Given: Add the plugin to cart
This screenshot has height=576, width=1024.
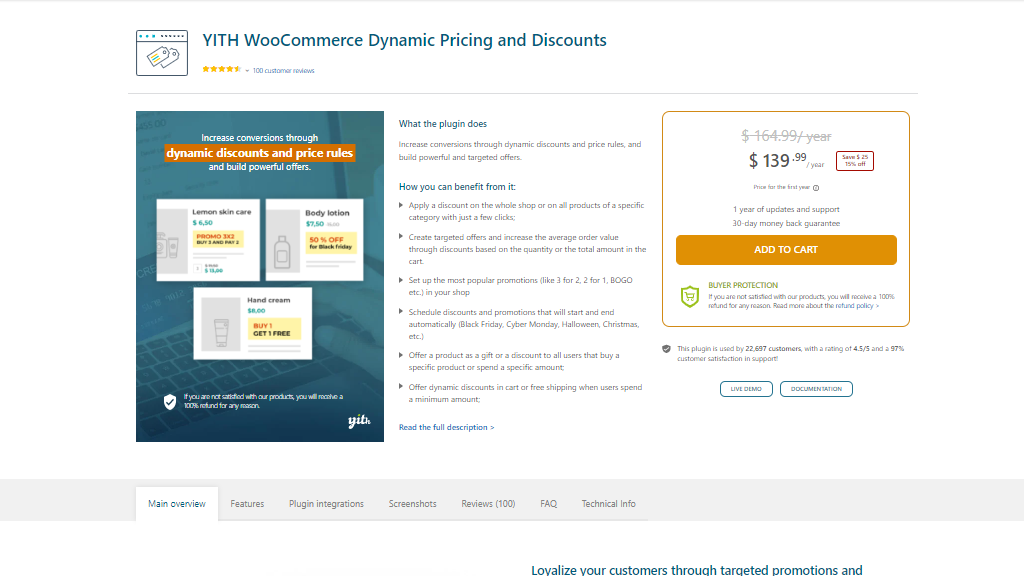Looking at the screenshot, I should click(x=786, y=249).
